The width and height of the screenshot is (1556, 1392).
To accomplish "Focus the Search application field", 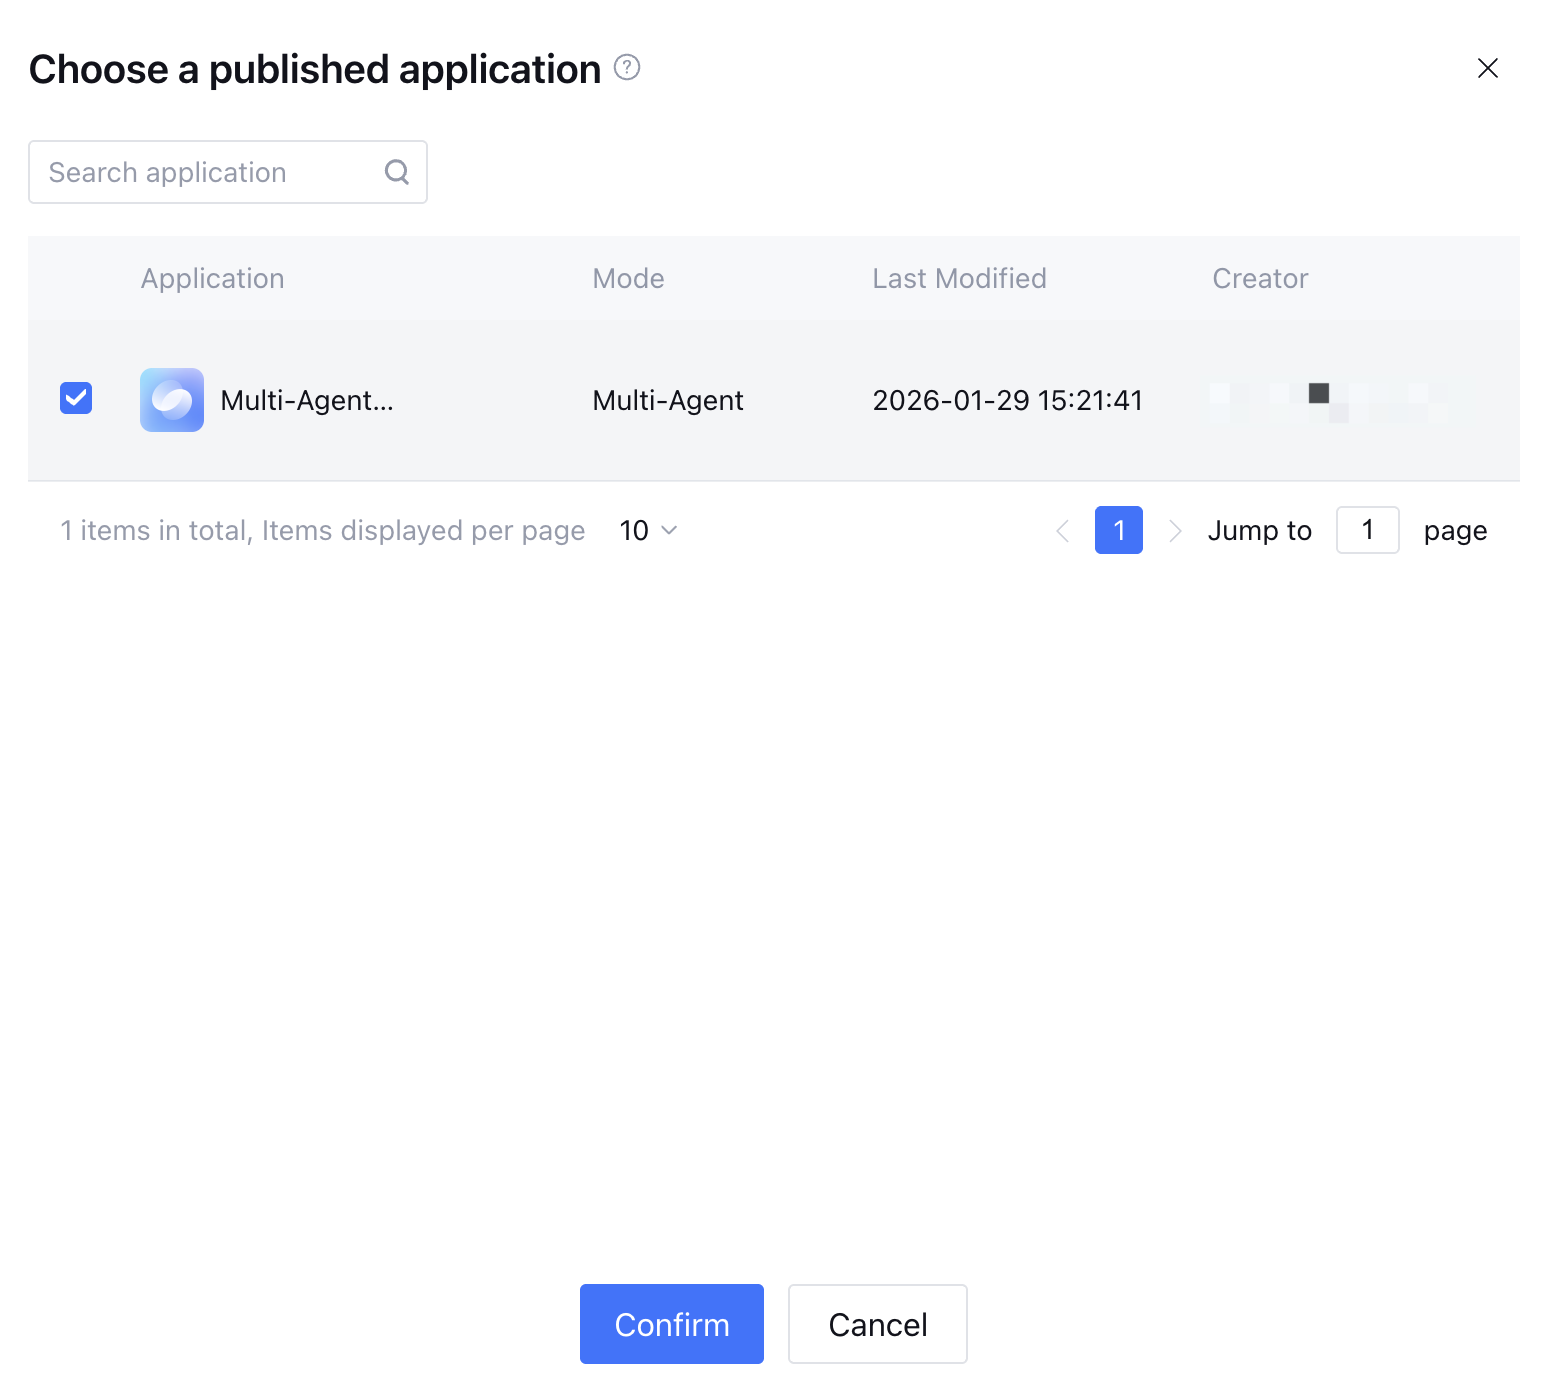I will (x=210, y=172).
